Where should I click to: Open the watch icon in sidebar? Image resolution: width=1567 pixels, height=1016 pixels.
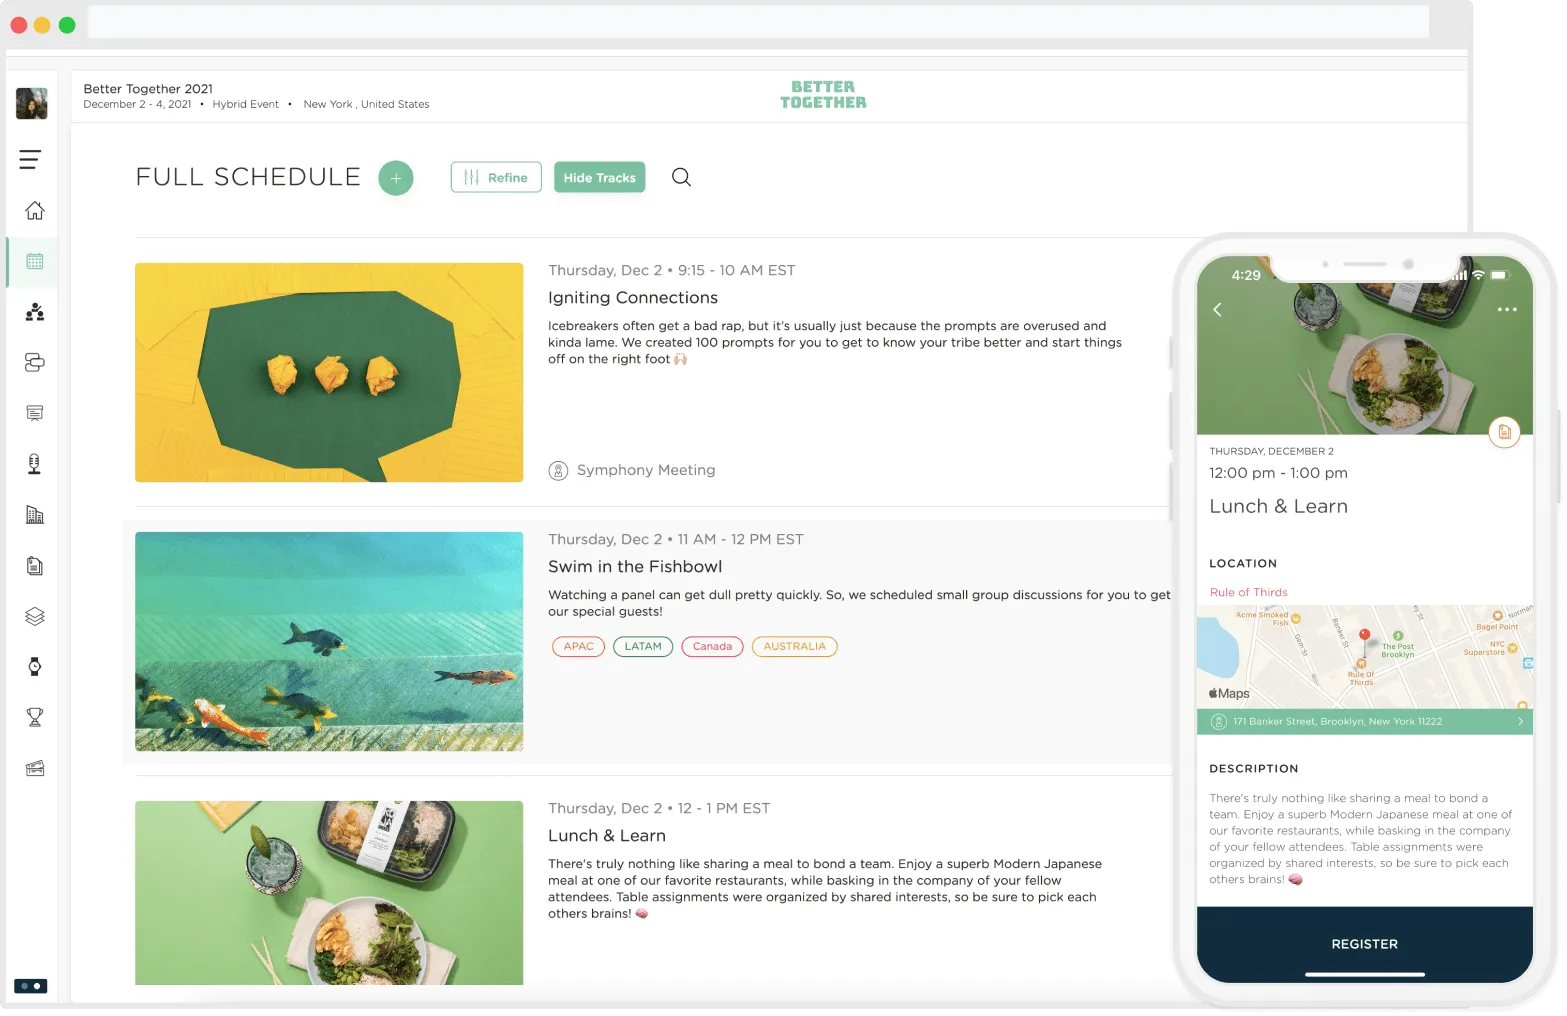point(35,667)
